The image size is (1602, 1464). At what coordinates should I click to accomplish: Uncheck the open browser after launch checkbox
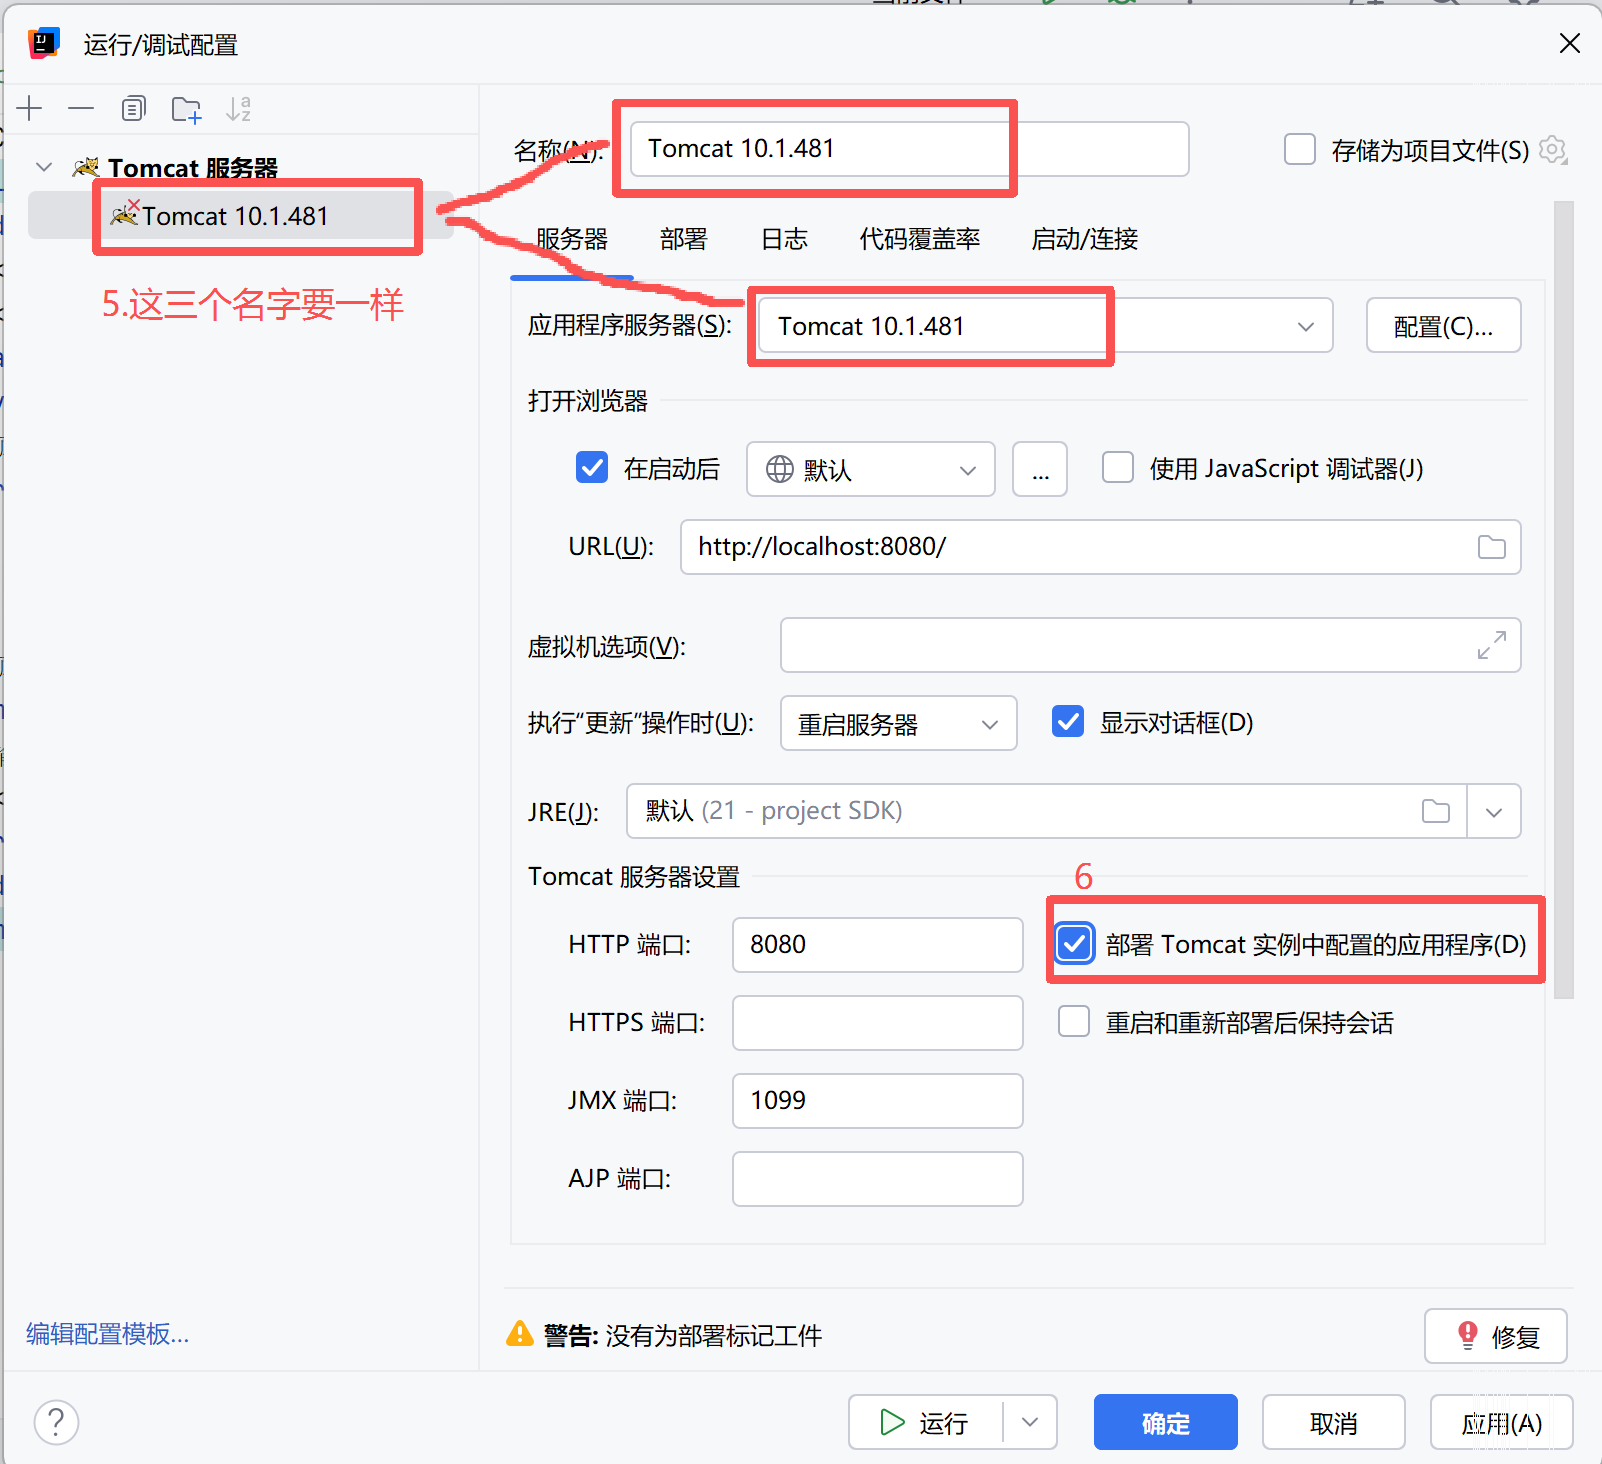[x=592, y=467]
